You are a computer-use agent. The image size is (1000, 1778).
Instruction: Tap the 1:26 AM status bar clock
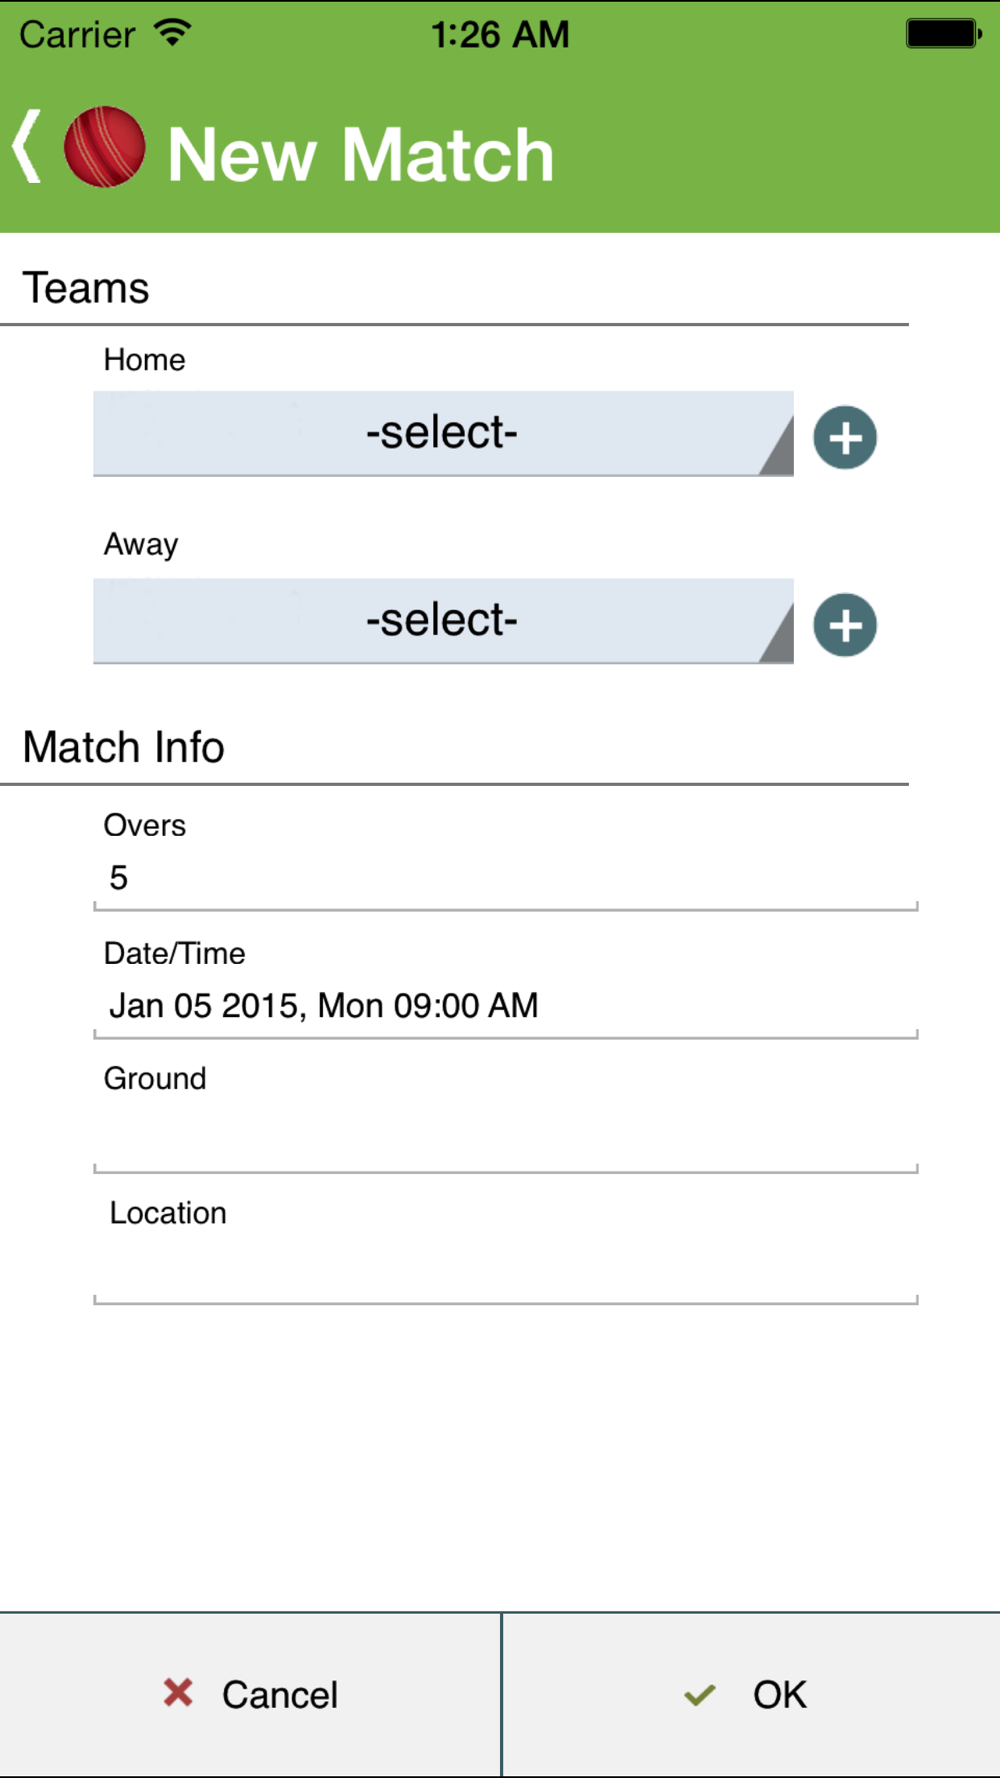pos(500,35)
